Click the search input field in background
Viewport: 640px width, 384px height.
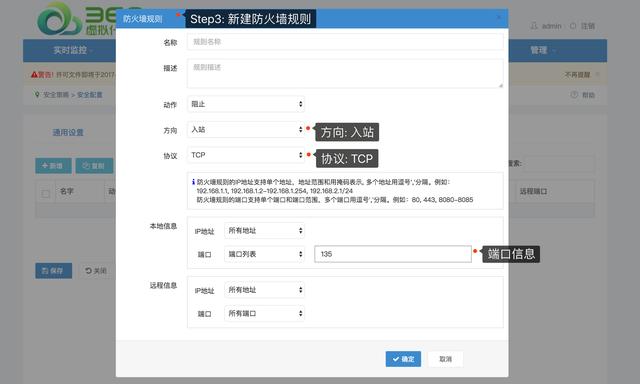(x=559, y=163)
